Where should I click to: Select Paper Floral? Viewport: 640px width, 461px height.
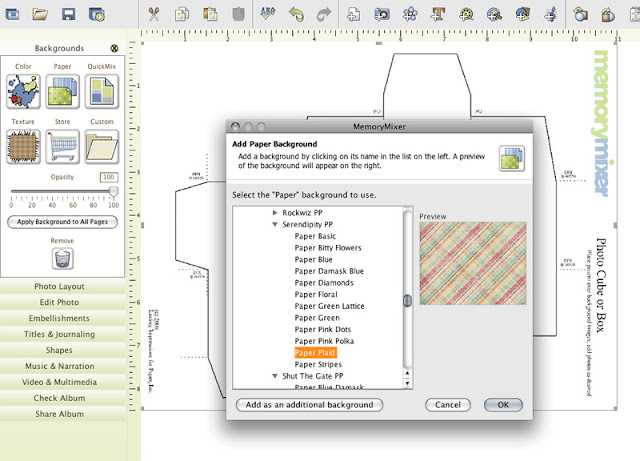[316, 294]
